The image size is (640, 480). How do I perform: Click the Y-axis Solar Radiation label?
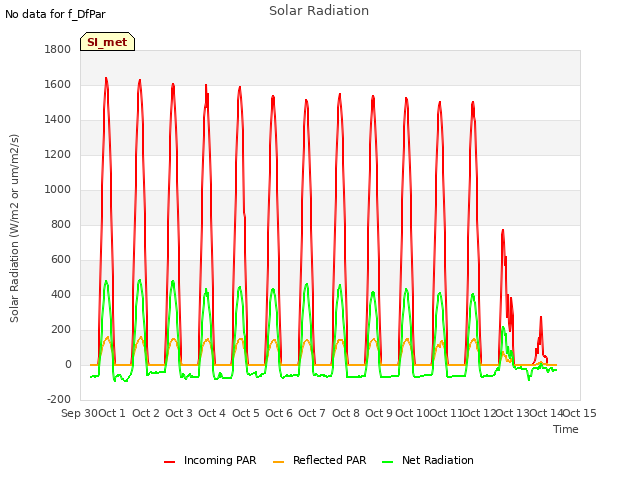tap(14, 228)
